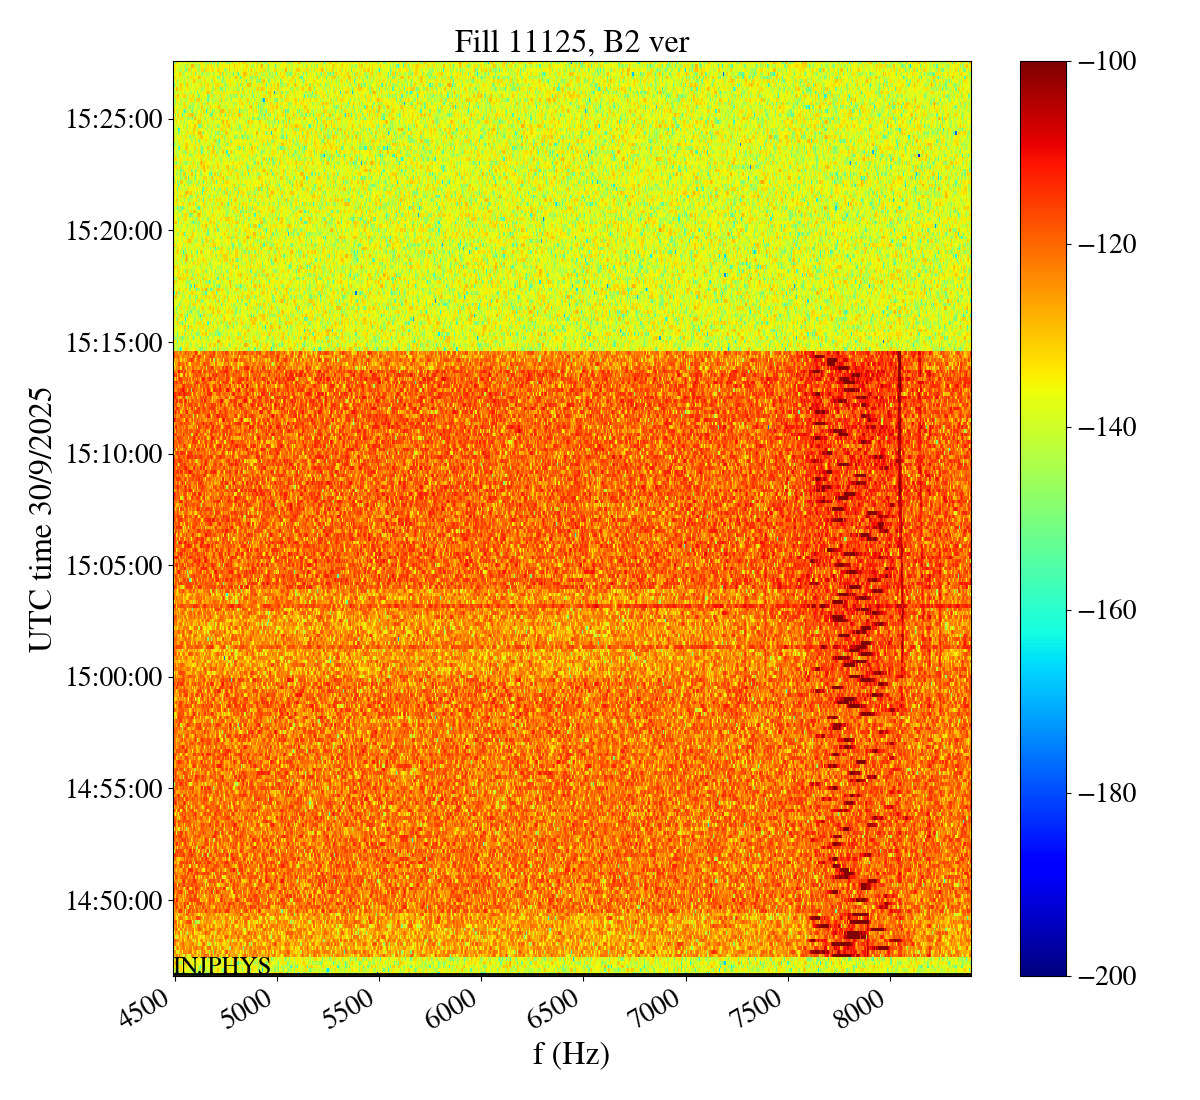Click the plot title "Fill 11125, B2 ver"

pyautogui.click(x=571, y=41)
